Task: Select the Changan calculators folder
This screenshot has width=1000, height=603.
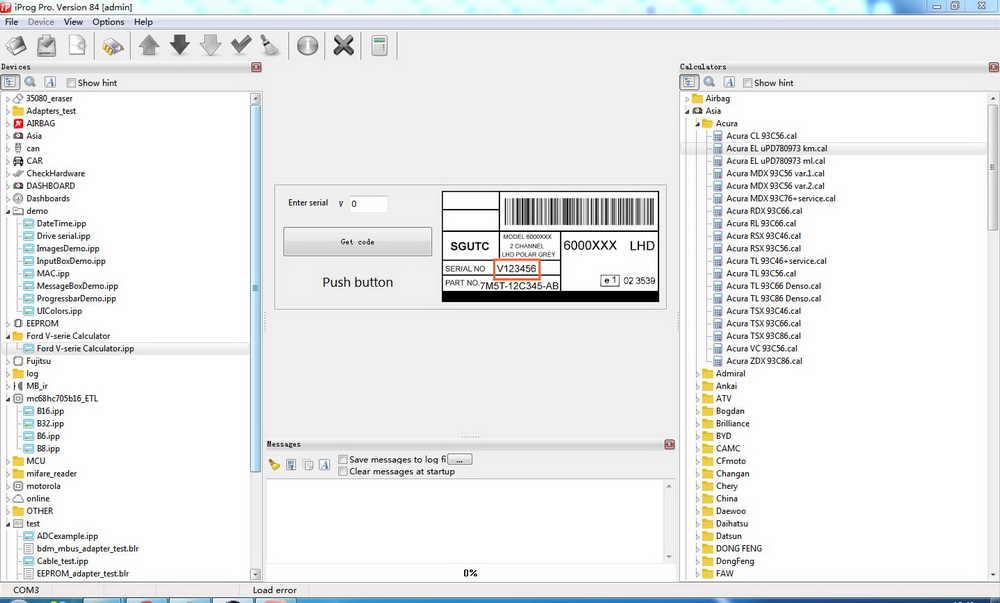Action: 732,474
